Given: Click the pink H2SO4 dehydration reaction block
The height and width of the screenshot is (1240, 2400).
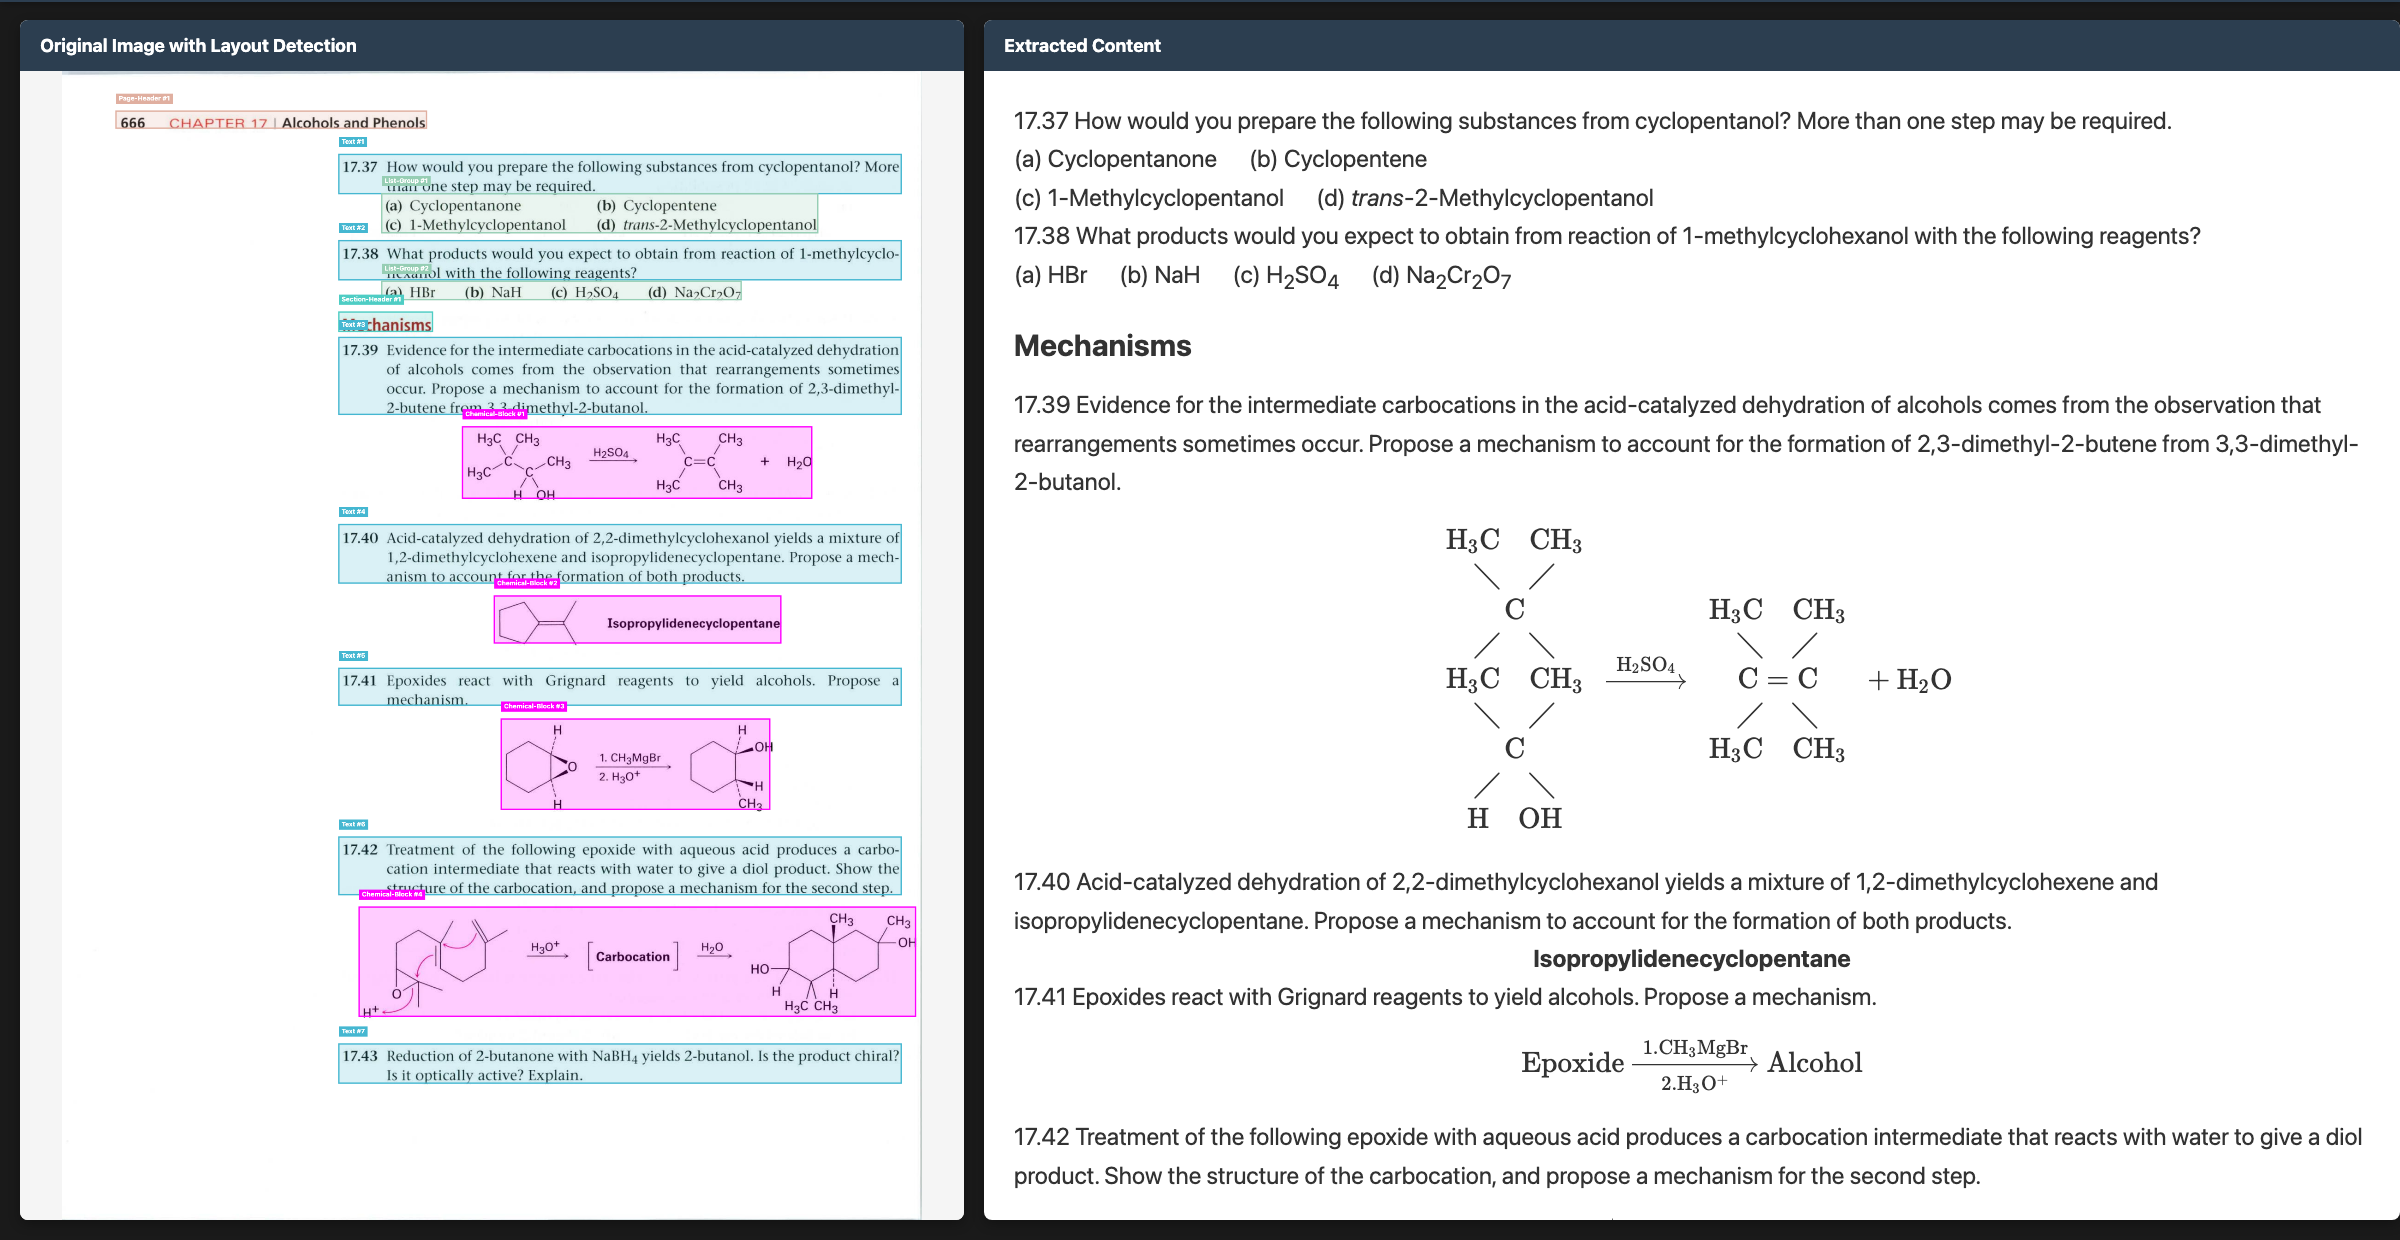Looking at the screenshot, I should [x=637, y=462].
